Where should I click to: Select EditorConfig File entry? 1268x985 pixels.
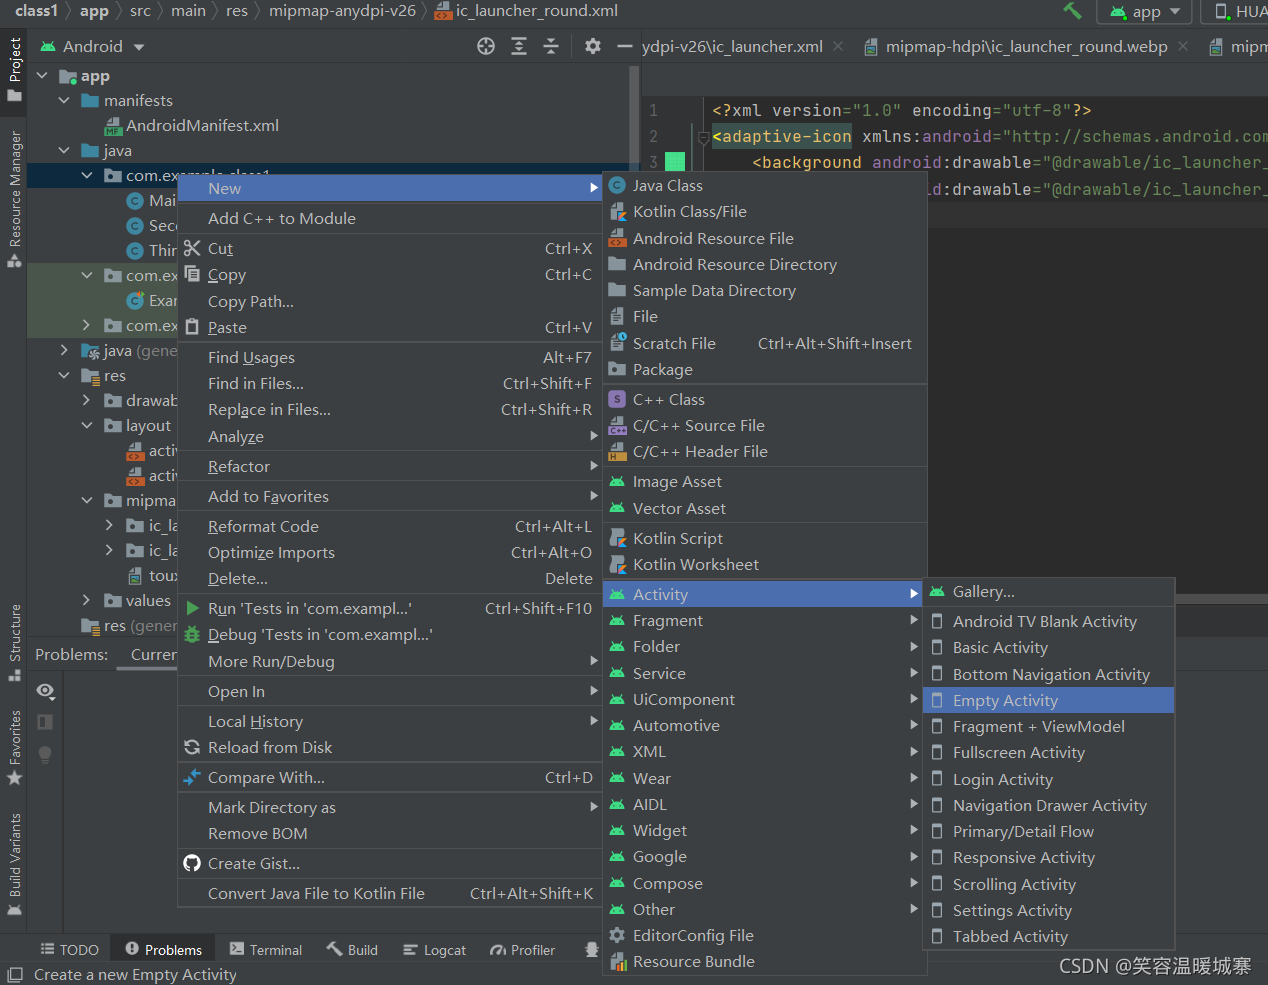coord(765,936)
